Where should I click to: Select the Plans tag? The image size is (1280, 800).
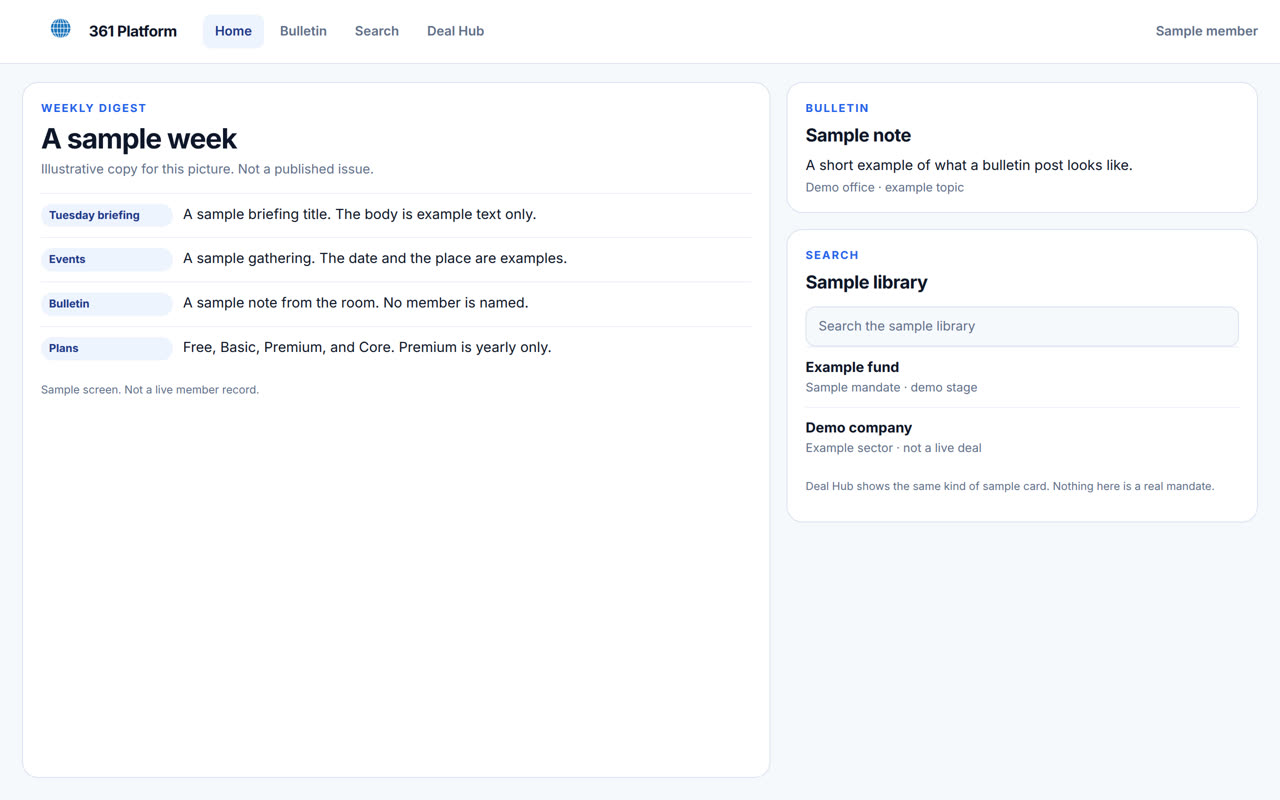click(x=107, y=348)
